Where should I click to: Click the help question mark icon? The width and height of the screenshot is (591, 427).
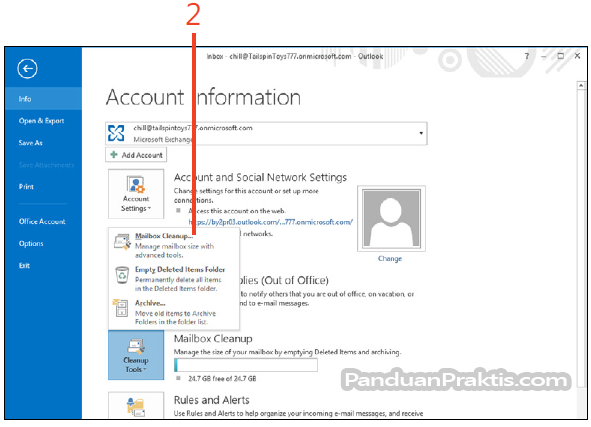click(x=527, y=56)
